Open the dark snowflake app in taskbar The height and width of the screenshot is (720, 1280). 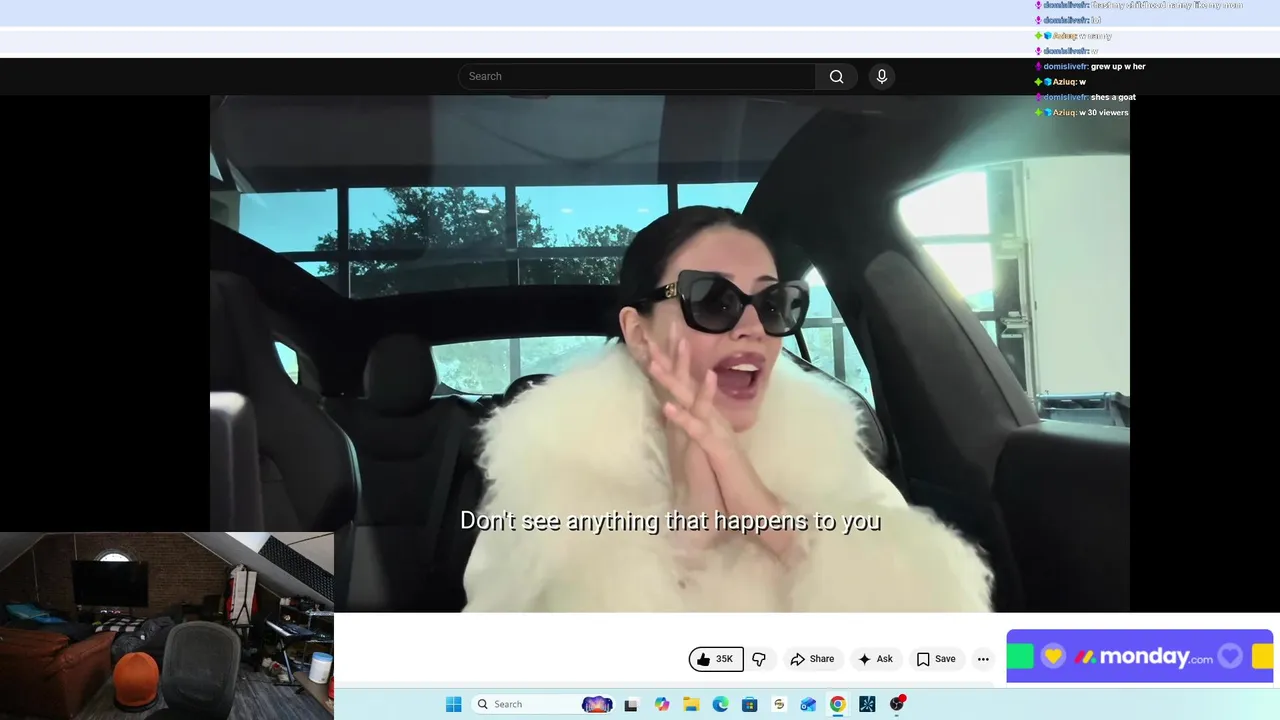[867, 704]
